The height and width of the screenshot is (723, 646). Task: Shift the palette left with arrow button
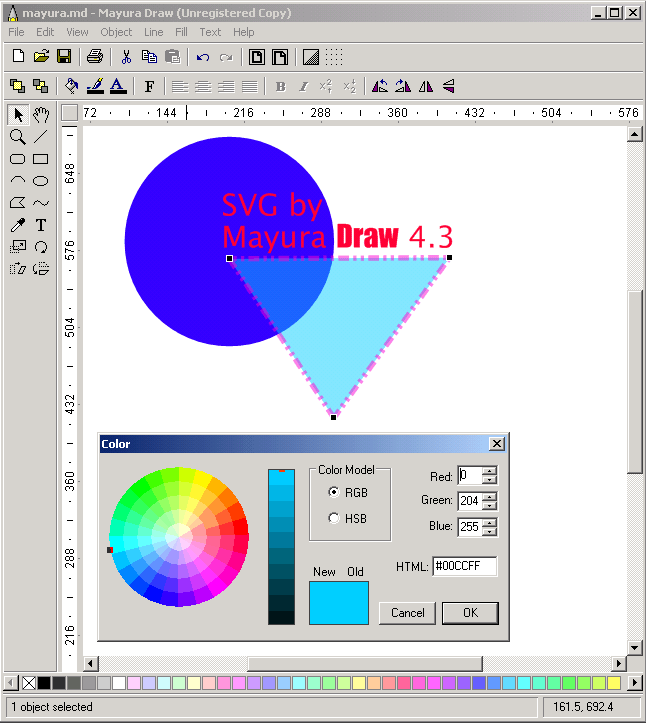tap(11, 682)
